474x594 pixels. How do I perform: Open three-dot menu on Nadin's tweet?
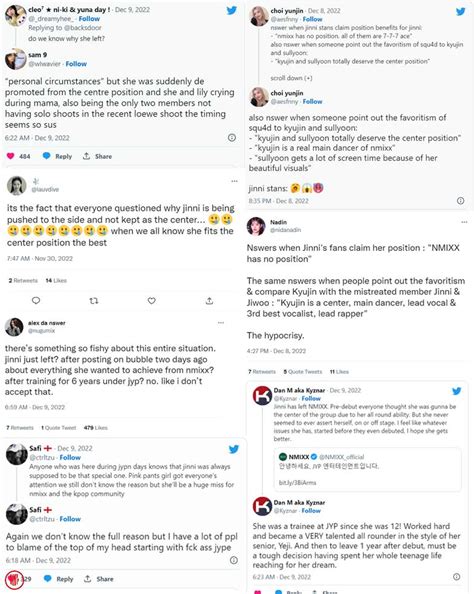(x=464, y=222)
